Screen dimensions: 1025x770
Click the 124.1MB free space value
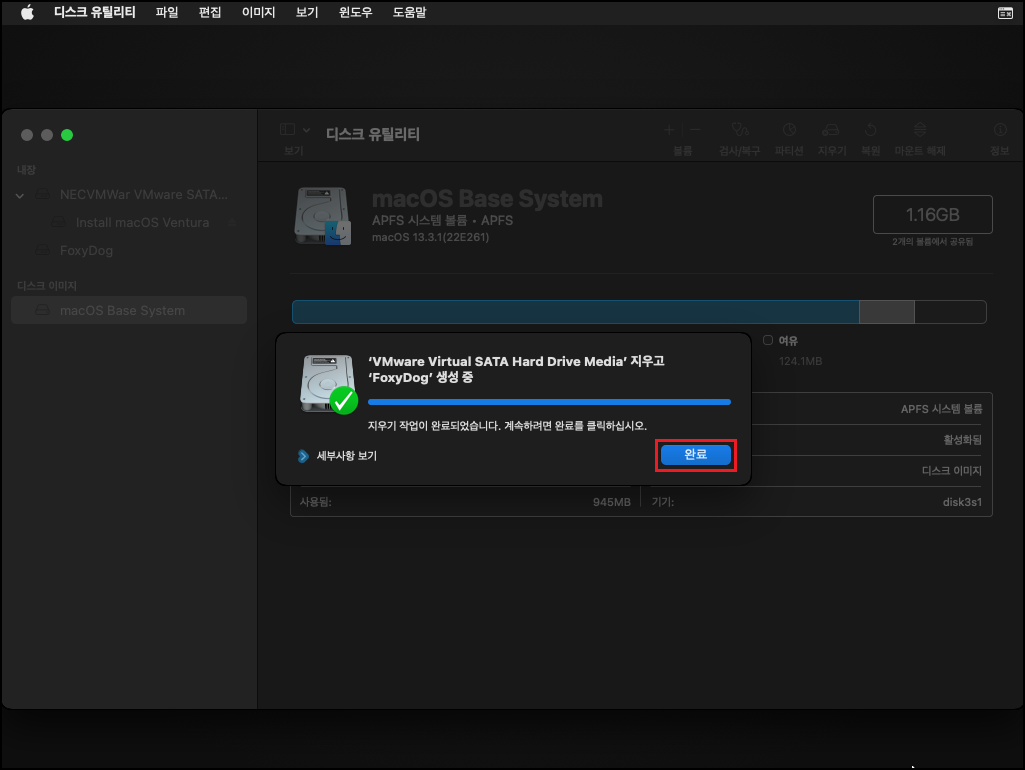click(800, 361)
